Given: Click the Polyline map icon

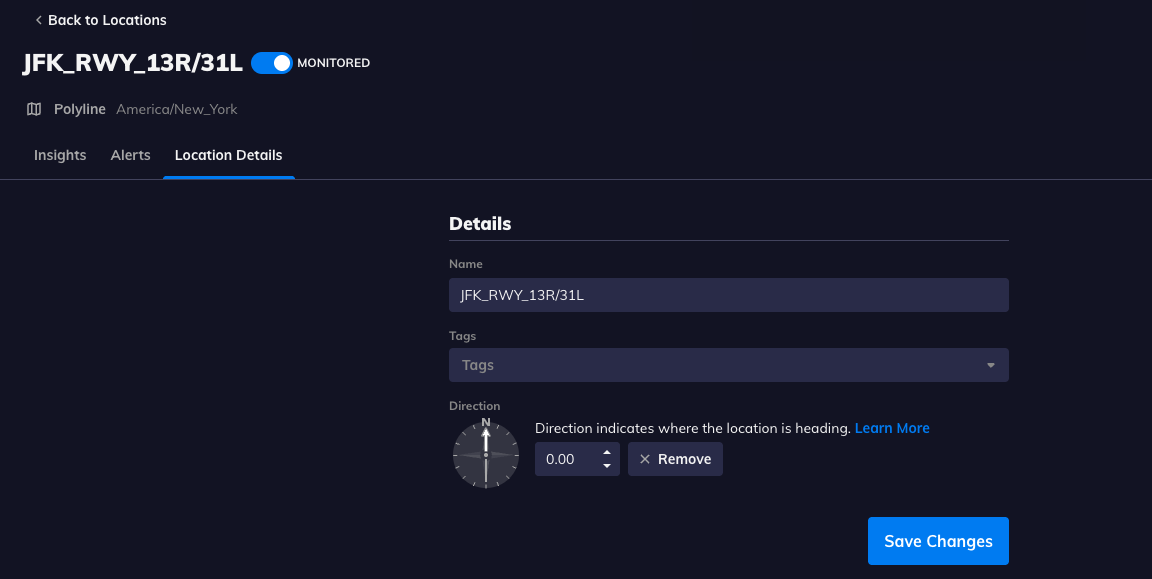Looking at the screenshot, I should coord(34,109).
